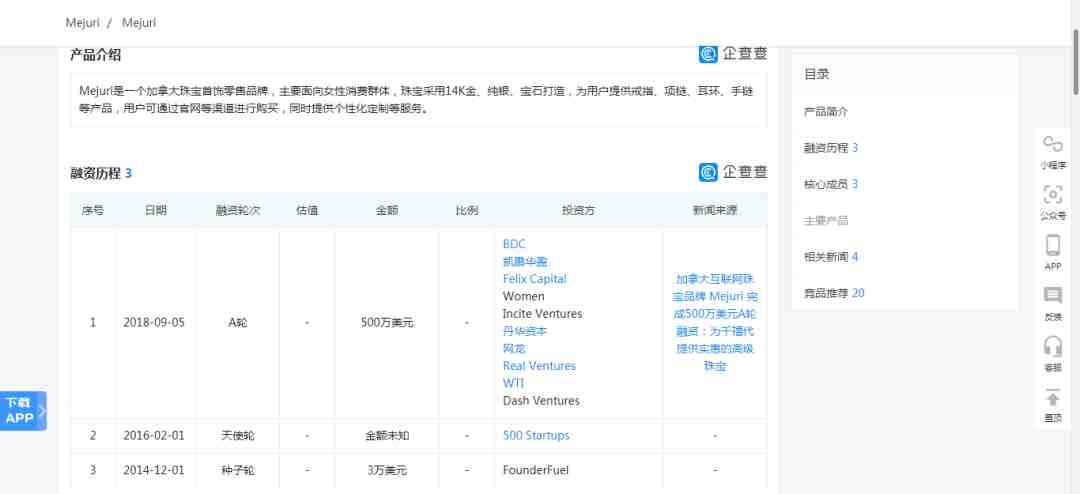The width and height of the screenshot is (1080, 494).
Task: Go to 融资历程 3 in the 目录
Action: click(831, 147)
